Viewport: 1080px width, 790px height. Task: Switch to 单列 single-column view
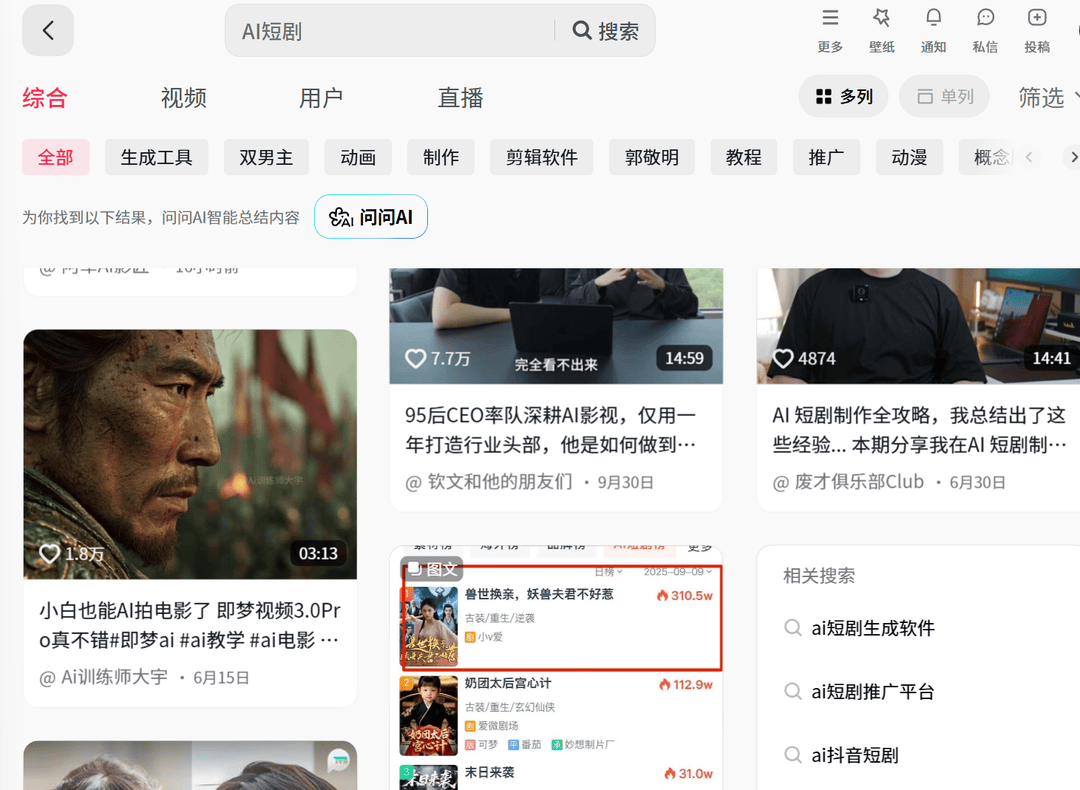tap(944, 97)
